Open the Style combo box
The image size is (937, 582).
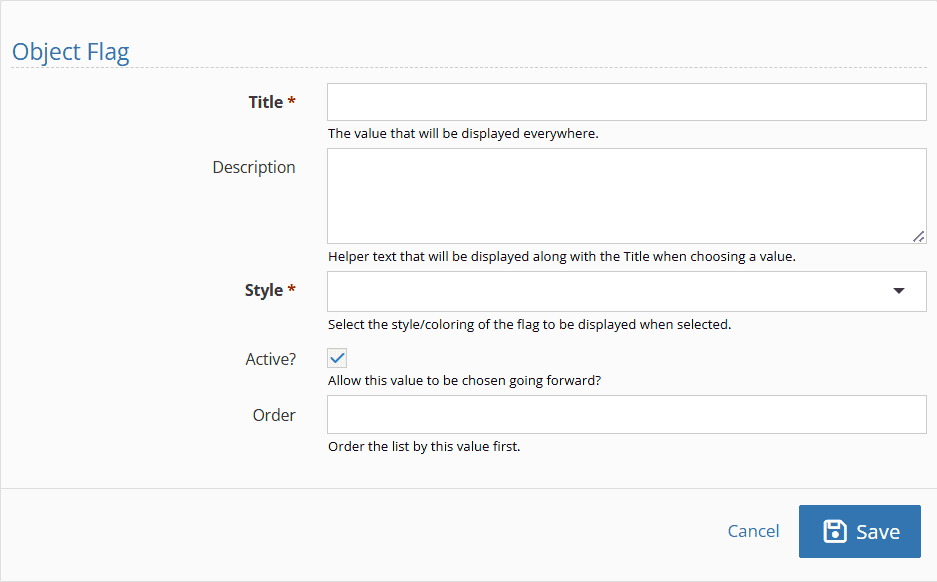point(627,292)
